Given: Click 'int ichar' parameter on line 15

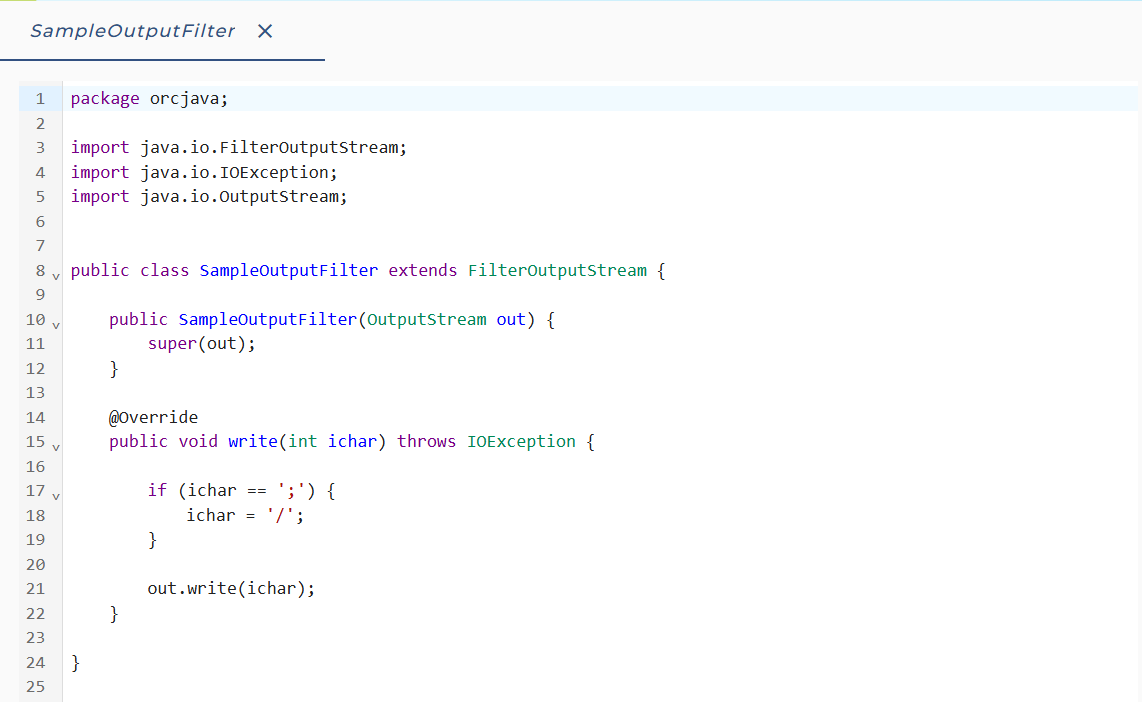Looking at the screenshot, I should click(x=333, y=441).
